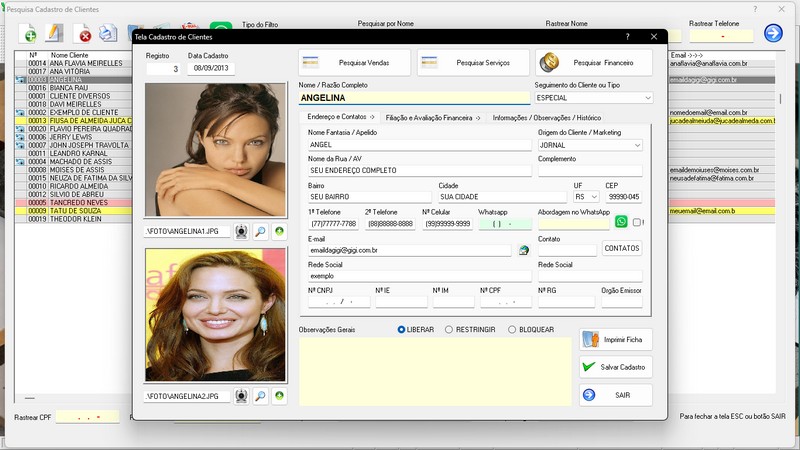Tick the checkbox beside the WhatsApp icon
This screenshot has height=450, width=800.
(x=637, y=223)
